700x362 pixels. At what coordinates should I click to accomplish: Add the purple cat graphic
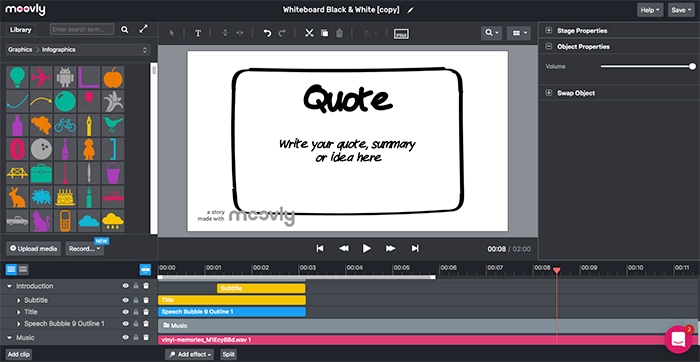click(41, 221)
